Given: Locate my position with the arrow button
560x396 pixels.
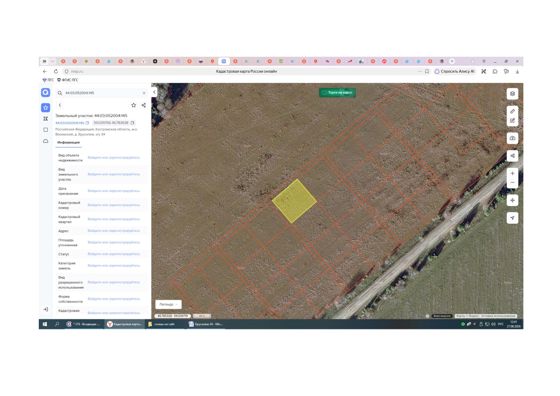Looking at the screenshot, I should (x=512, y=218).
